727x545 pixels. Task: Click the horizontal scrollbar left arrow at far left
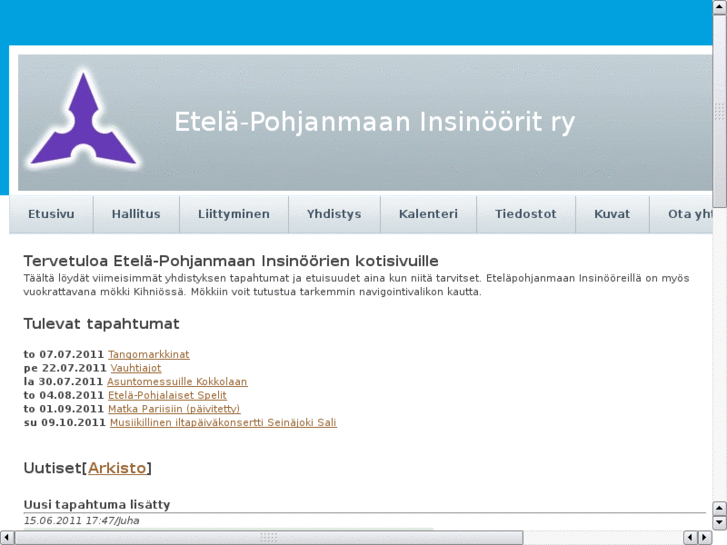tap(7, 538)
